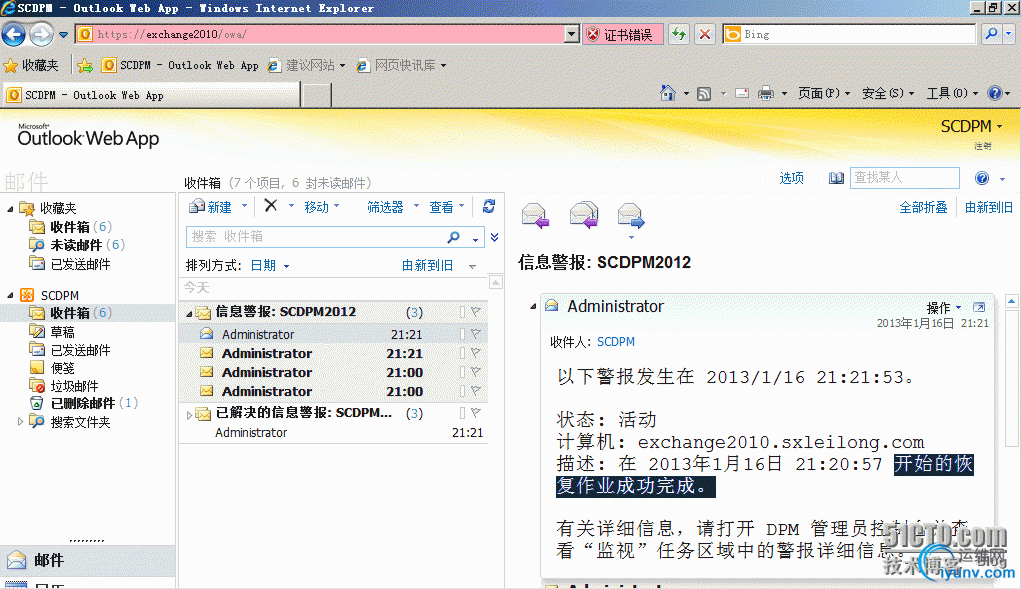Click the Reply All icon above message
This screenshot has width=1021, height=589.
pos(583,215)
